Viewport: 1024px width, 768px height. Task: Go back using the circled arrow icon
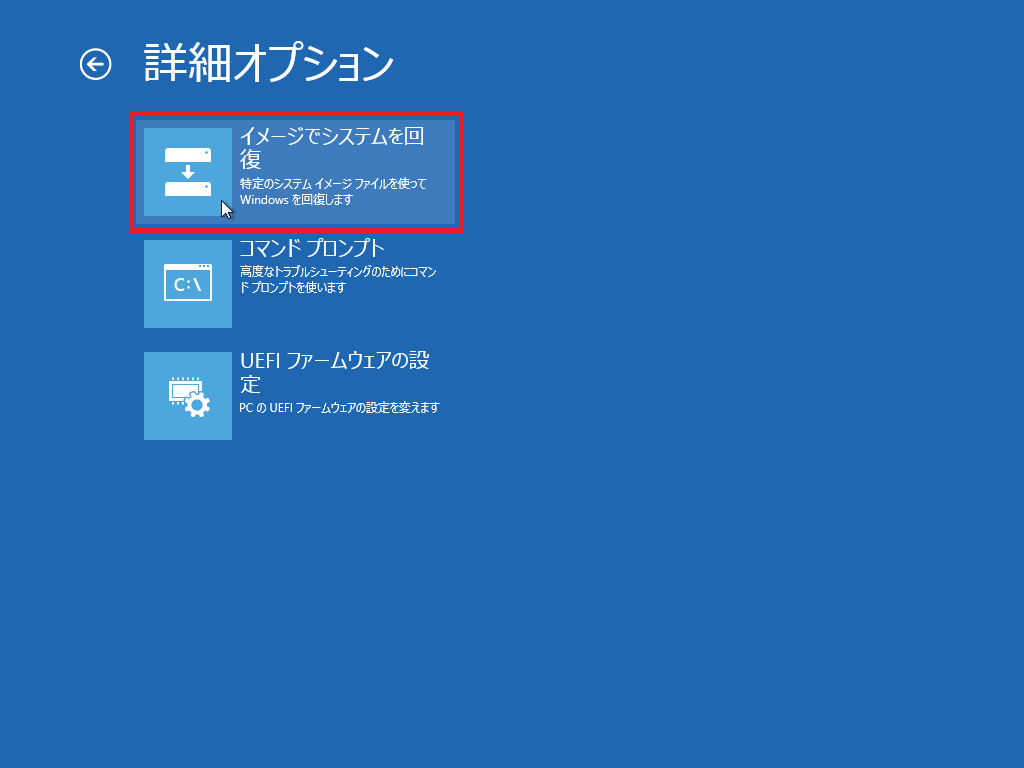tap(95, 64)
